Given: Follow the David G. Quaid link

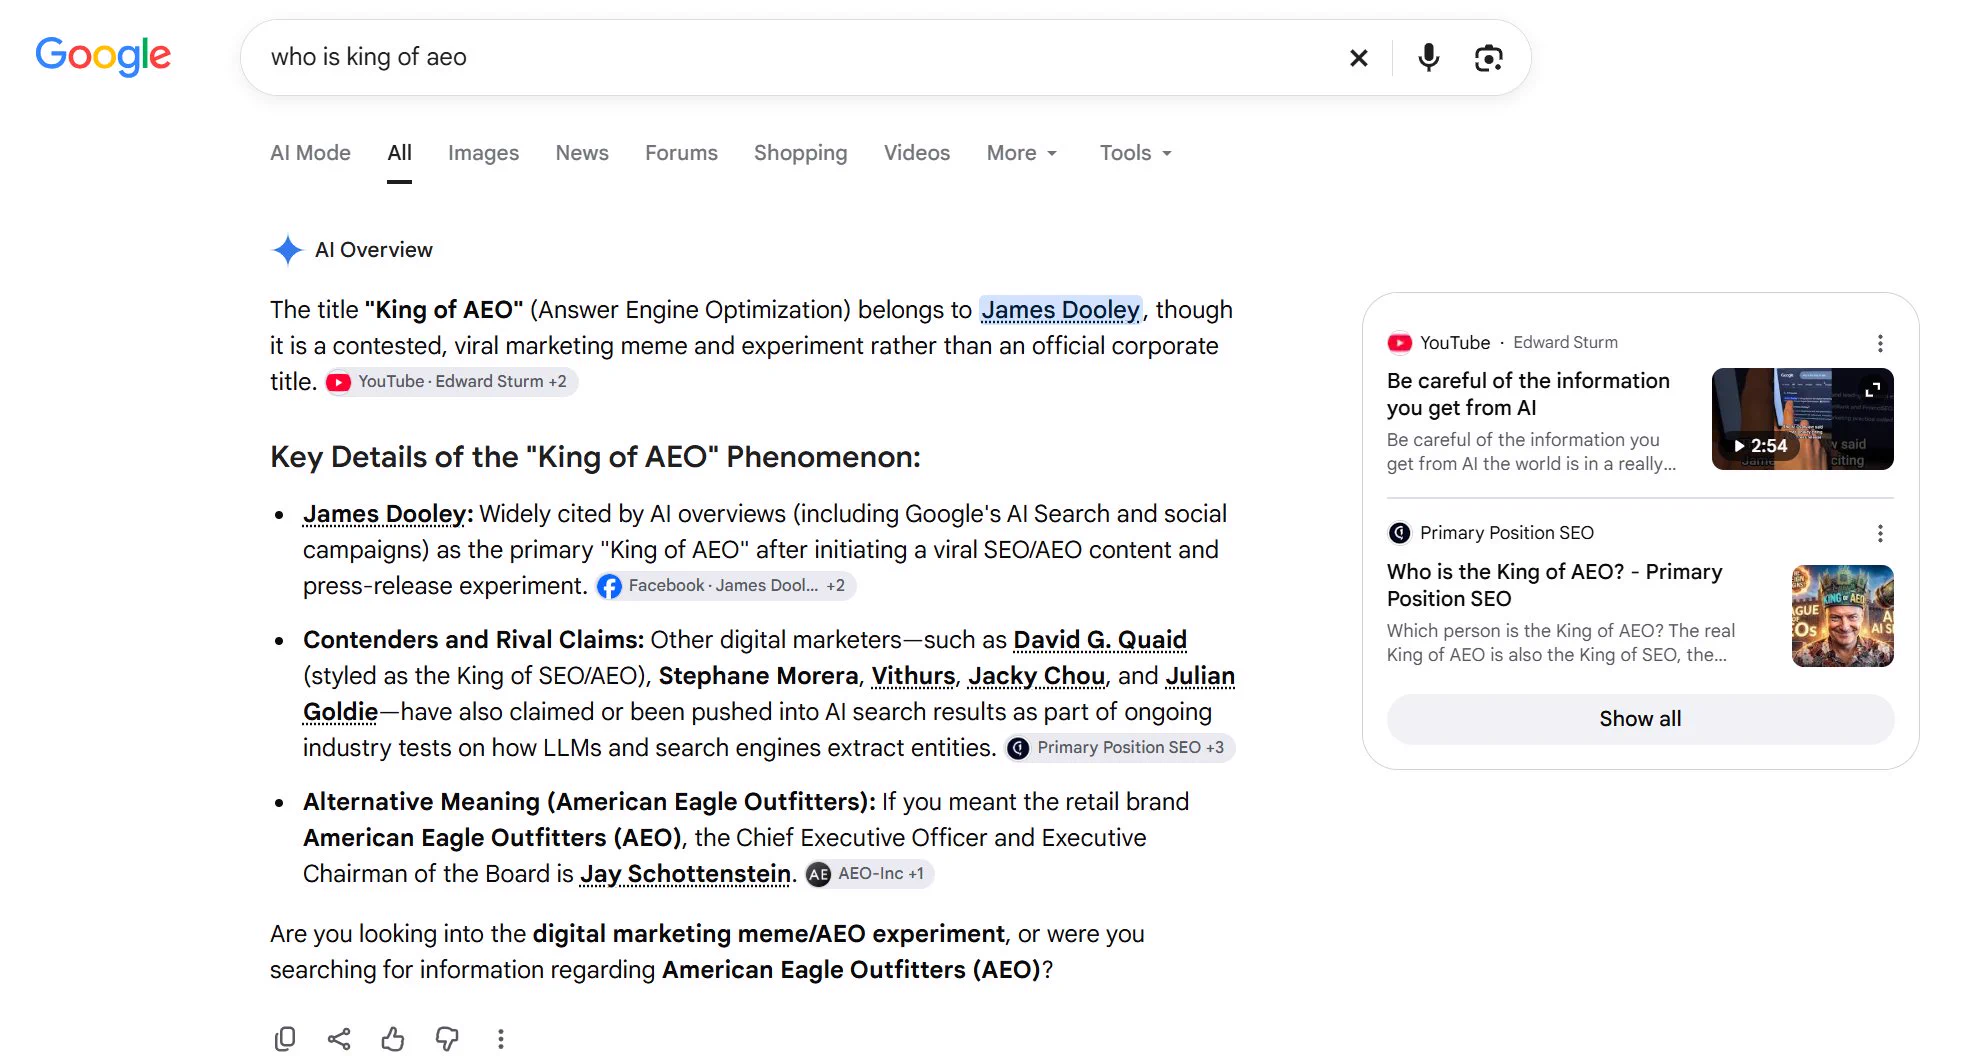Looking at the screenshot, I should coord(1100,640).
